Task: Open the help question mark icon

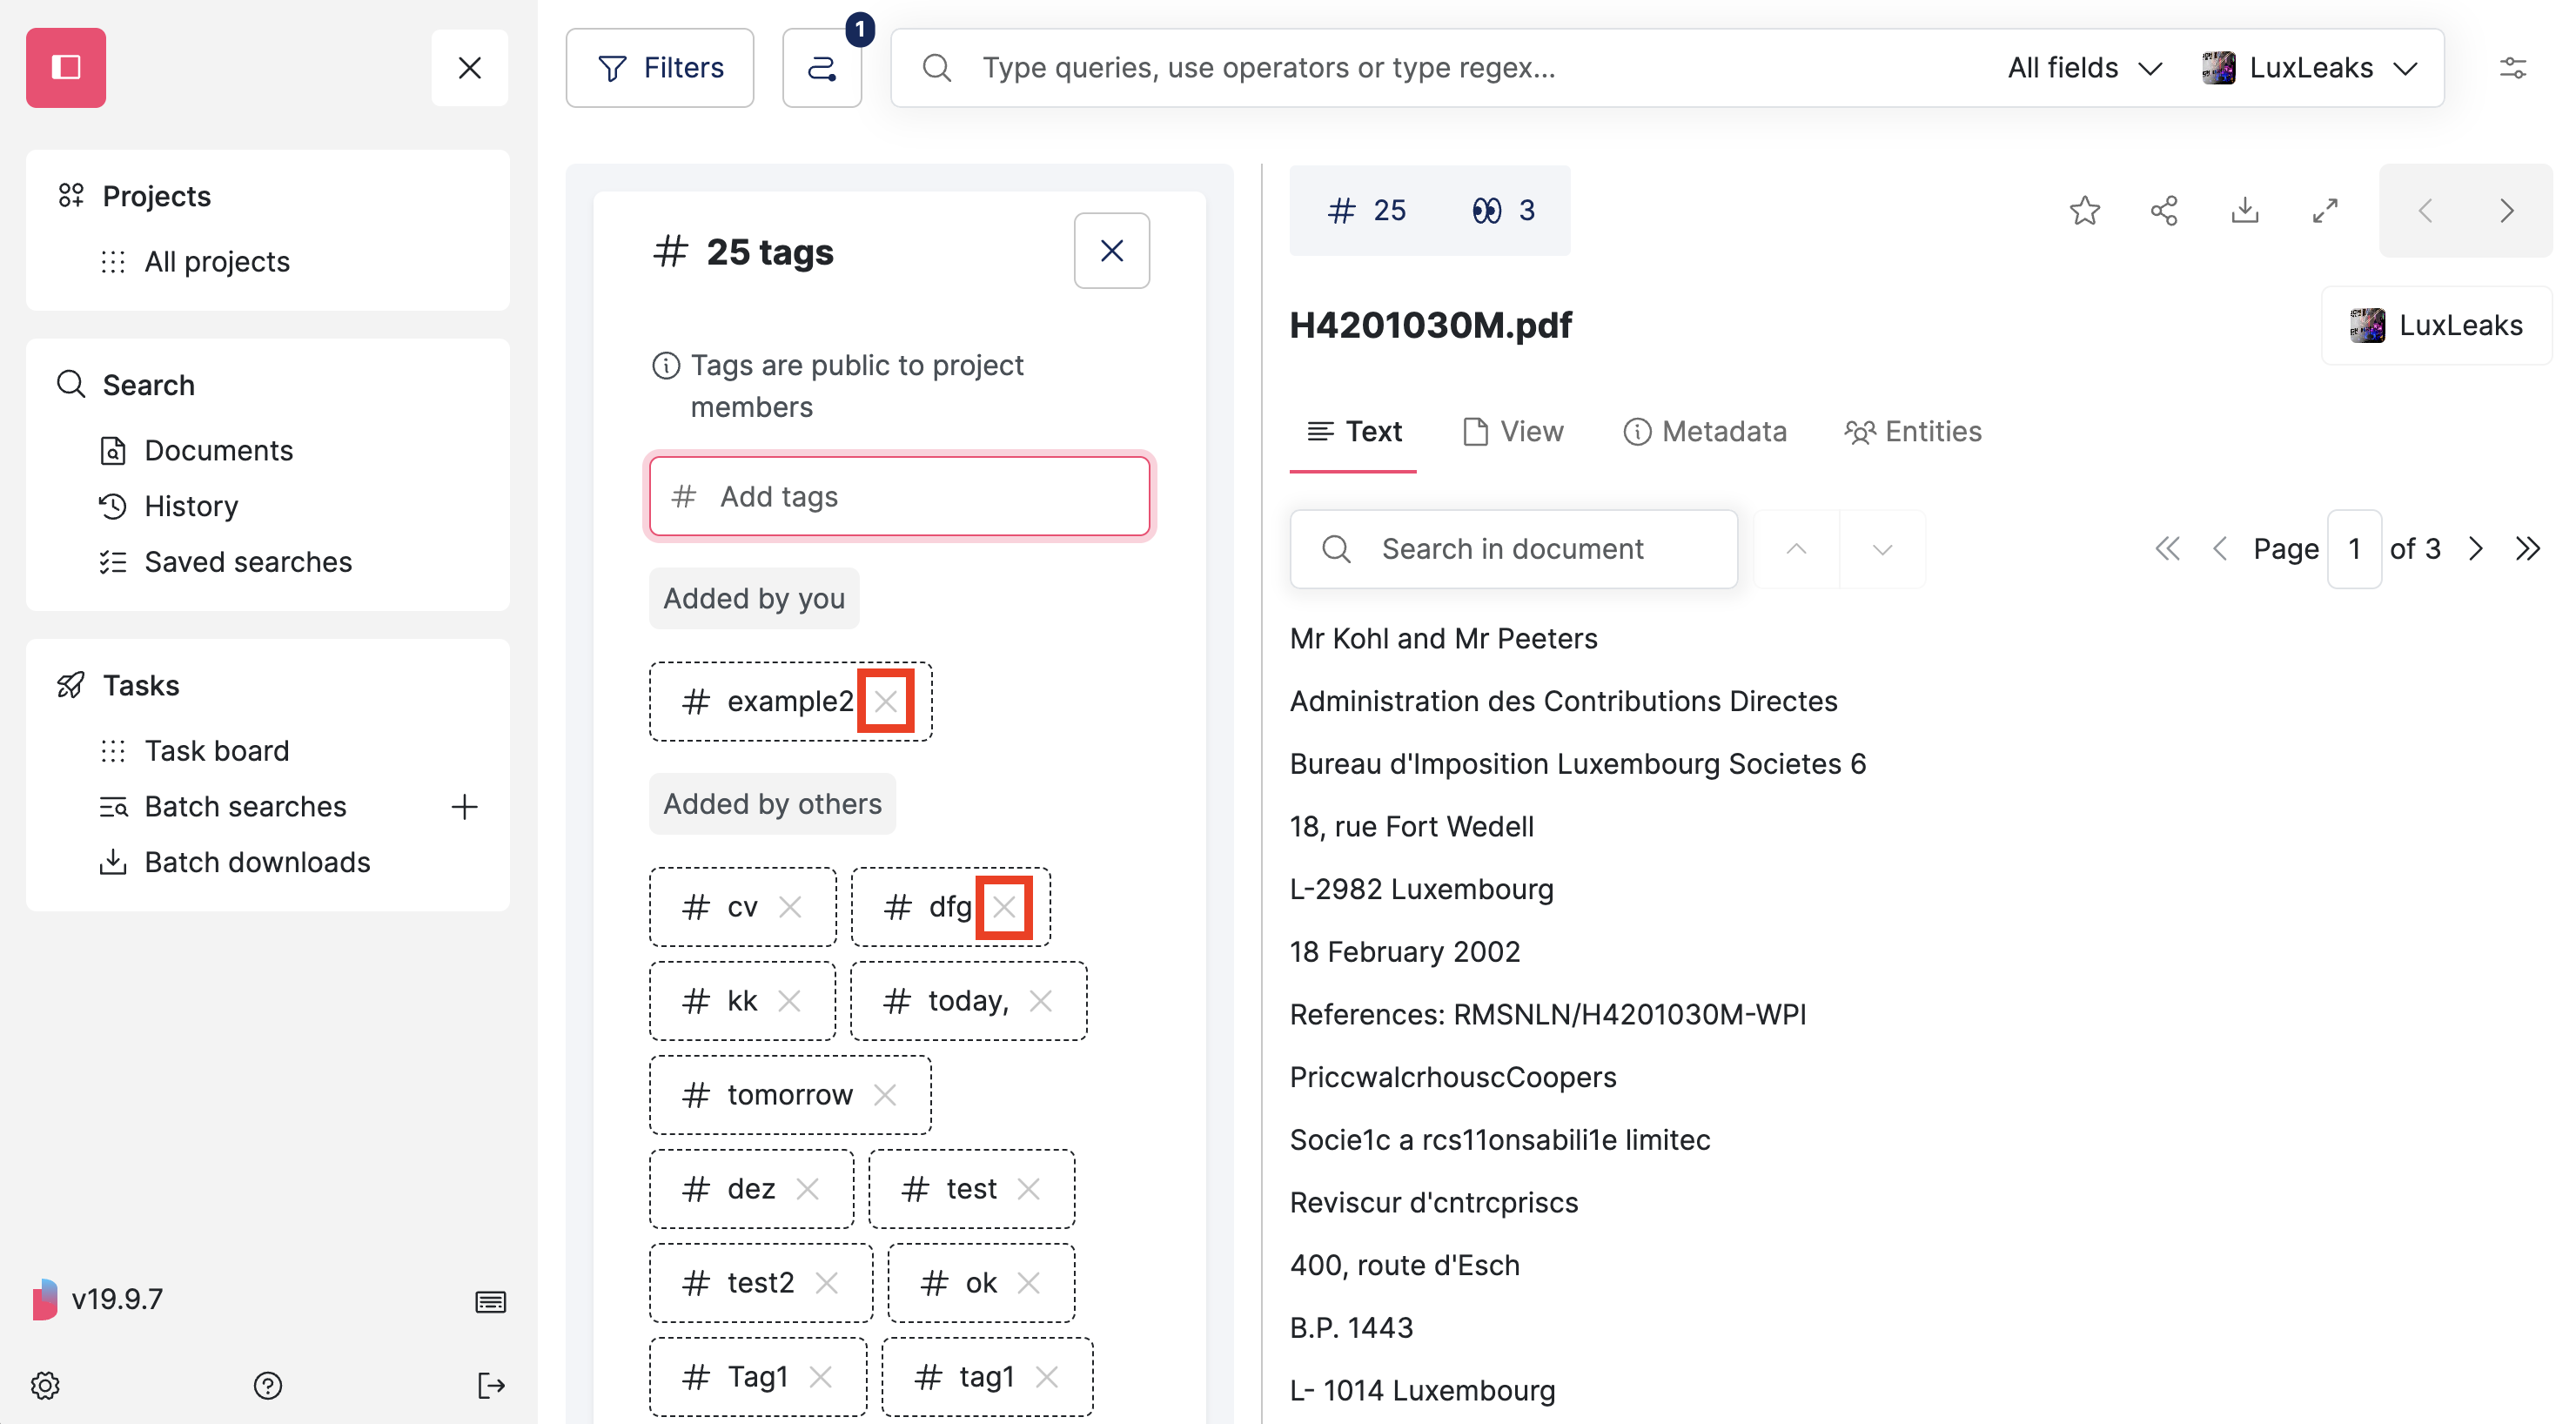Action: click(x=268, y=1385)
